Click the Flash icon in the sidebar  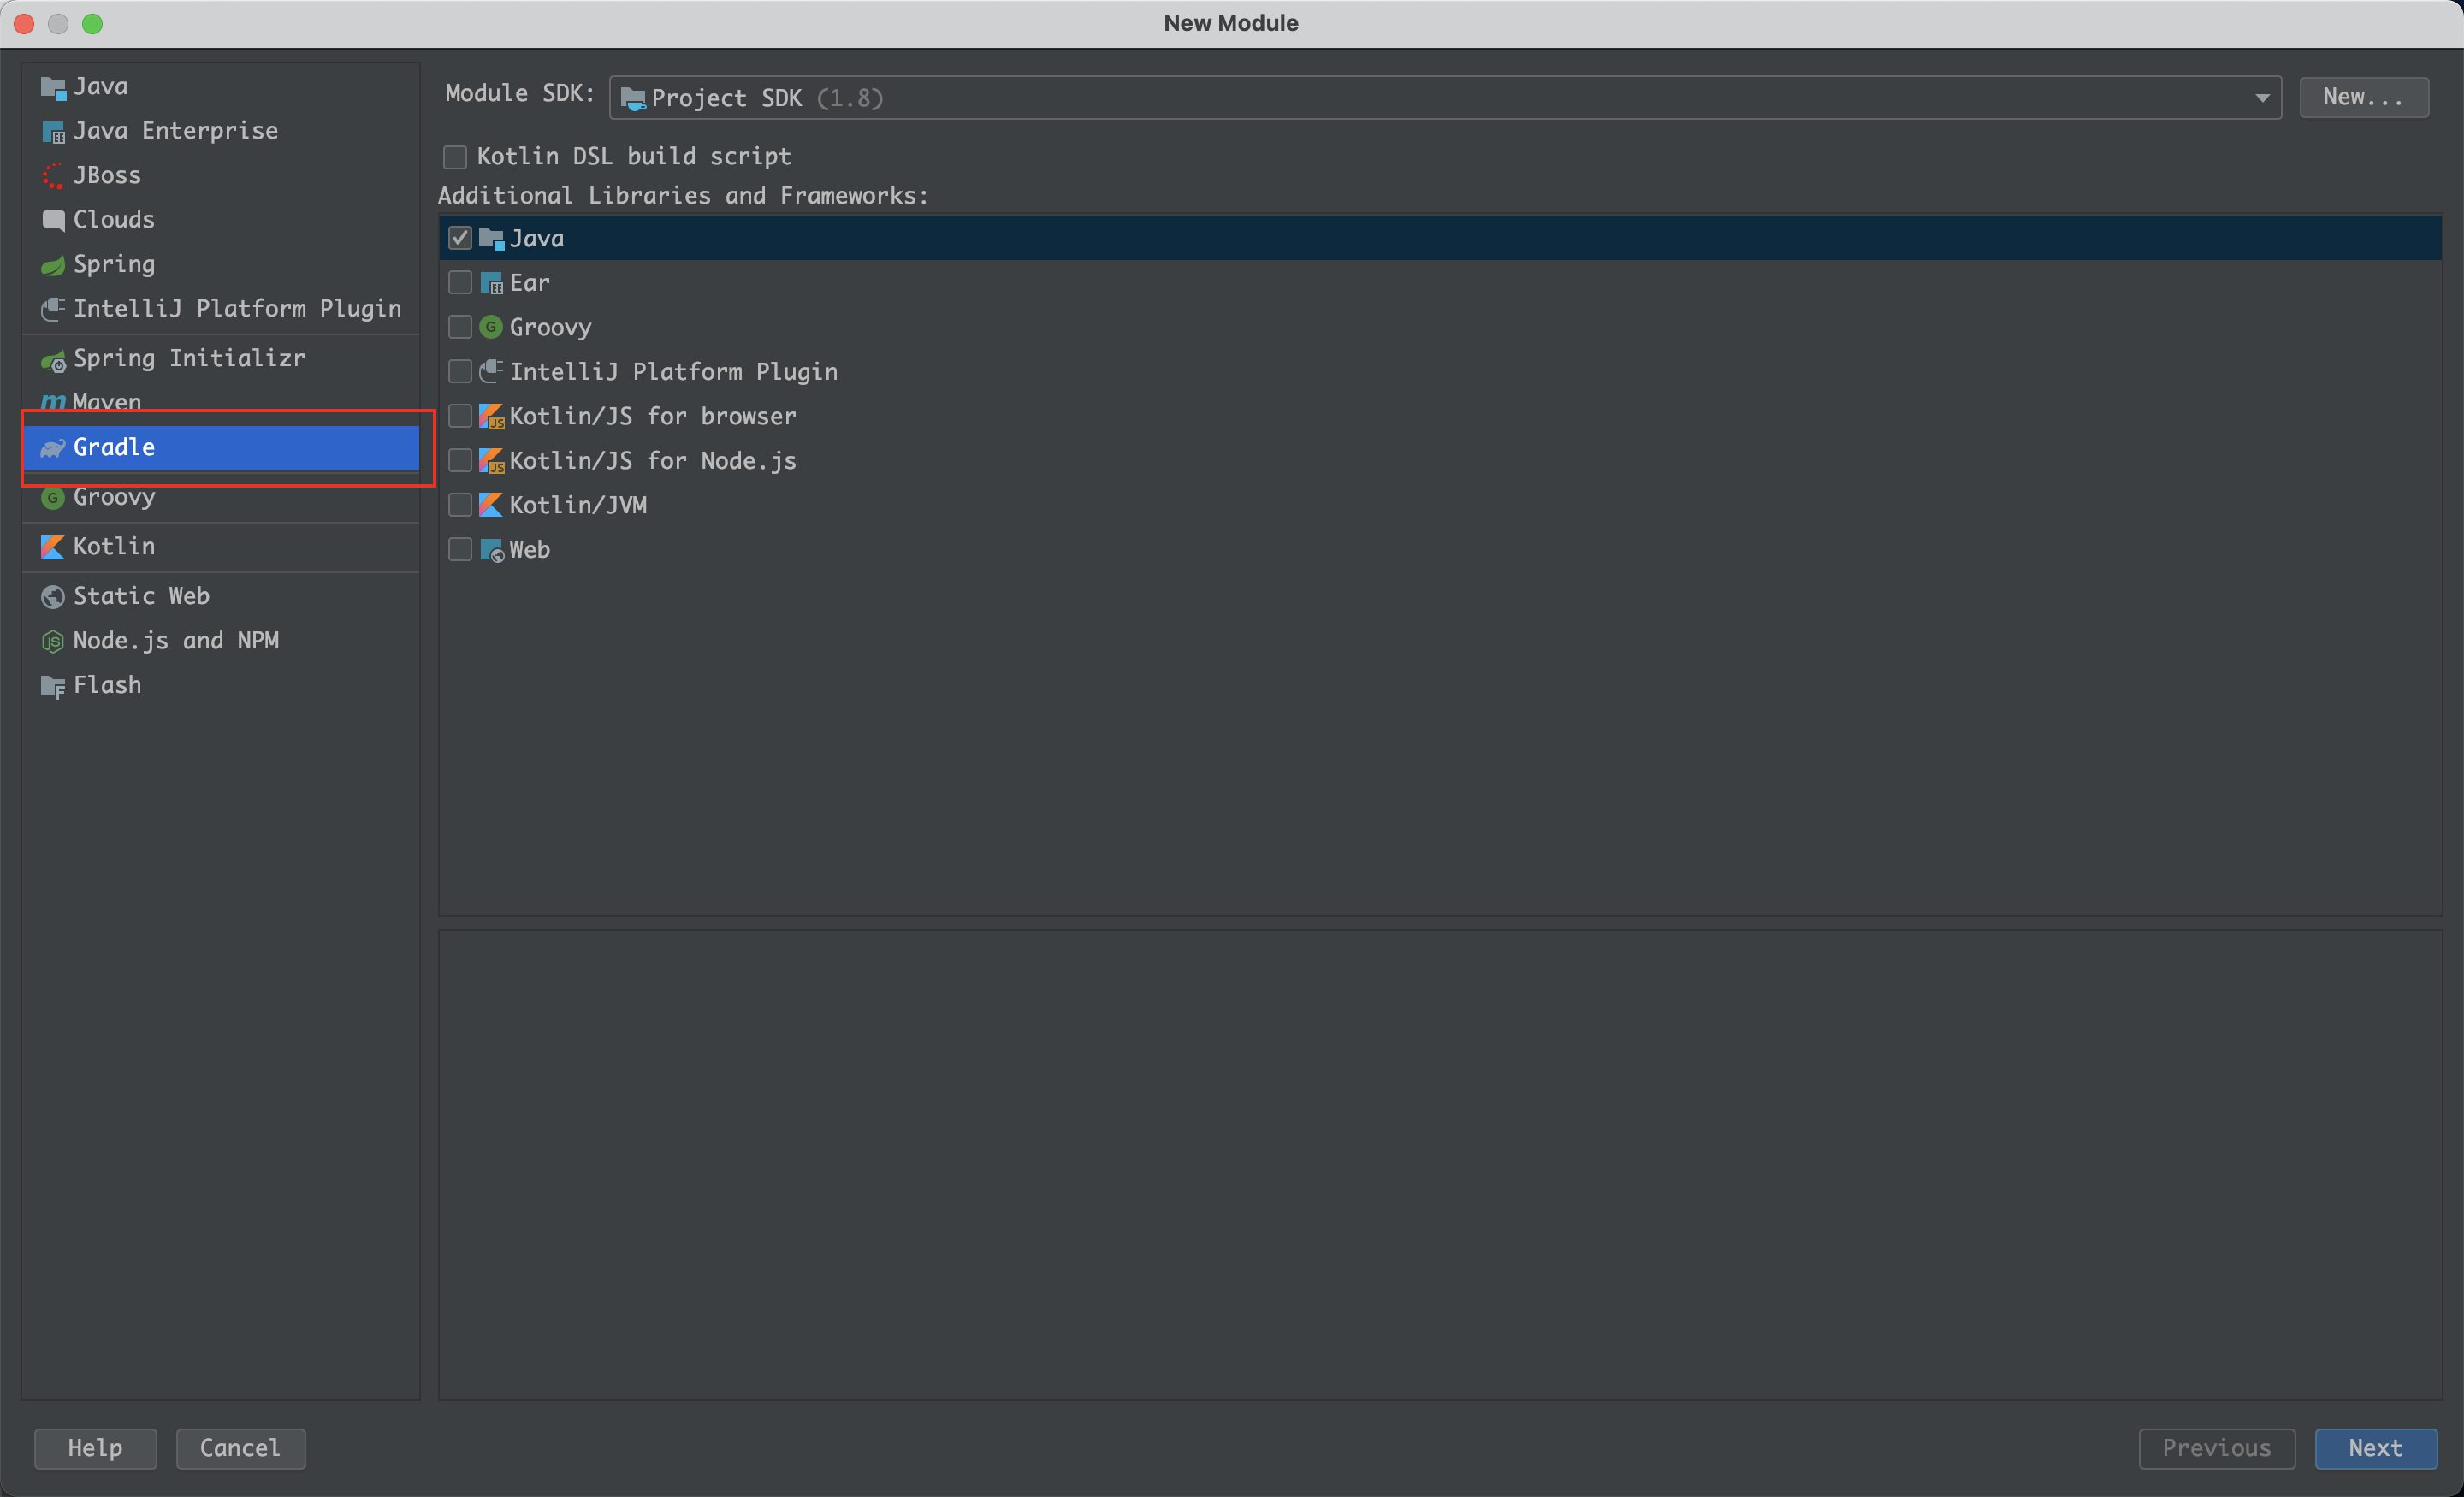click(52, 685)
